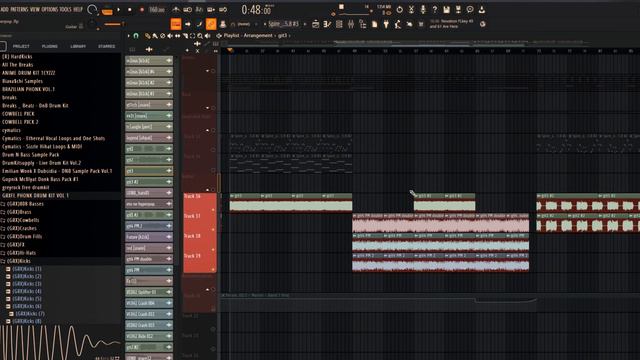Open the tempo tapper icon
Viewport: 640px width, 360px height.
pos(398,24)
